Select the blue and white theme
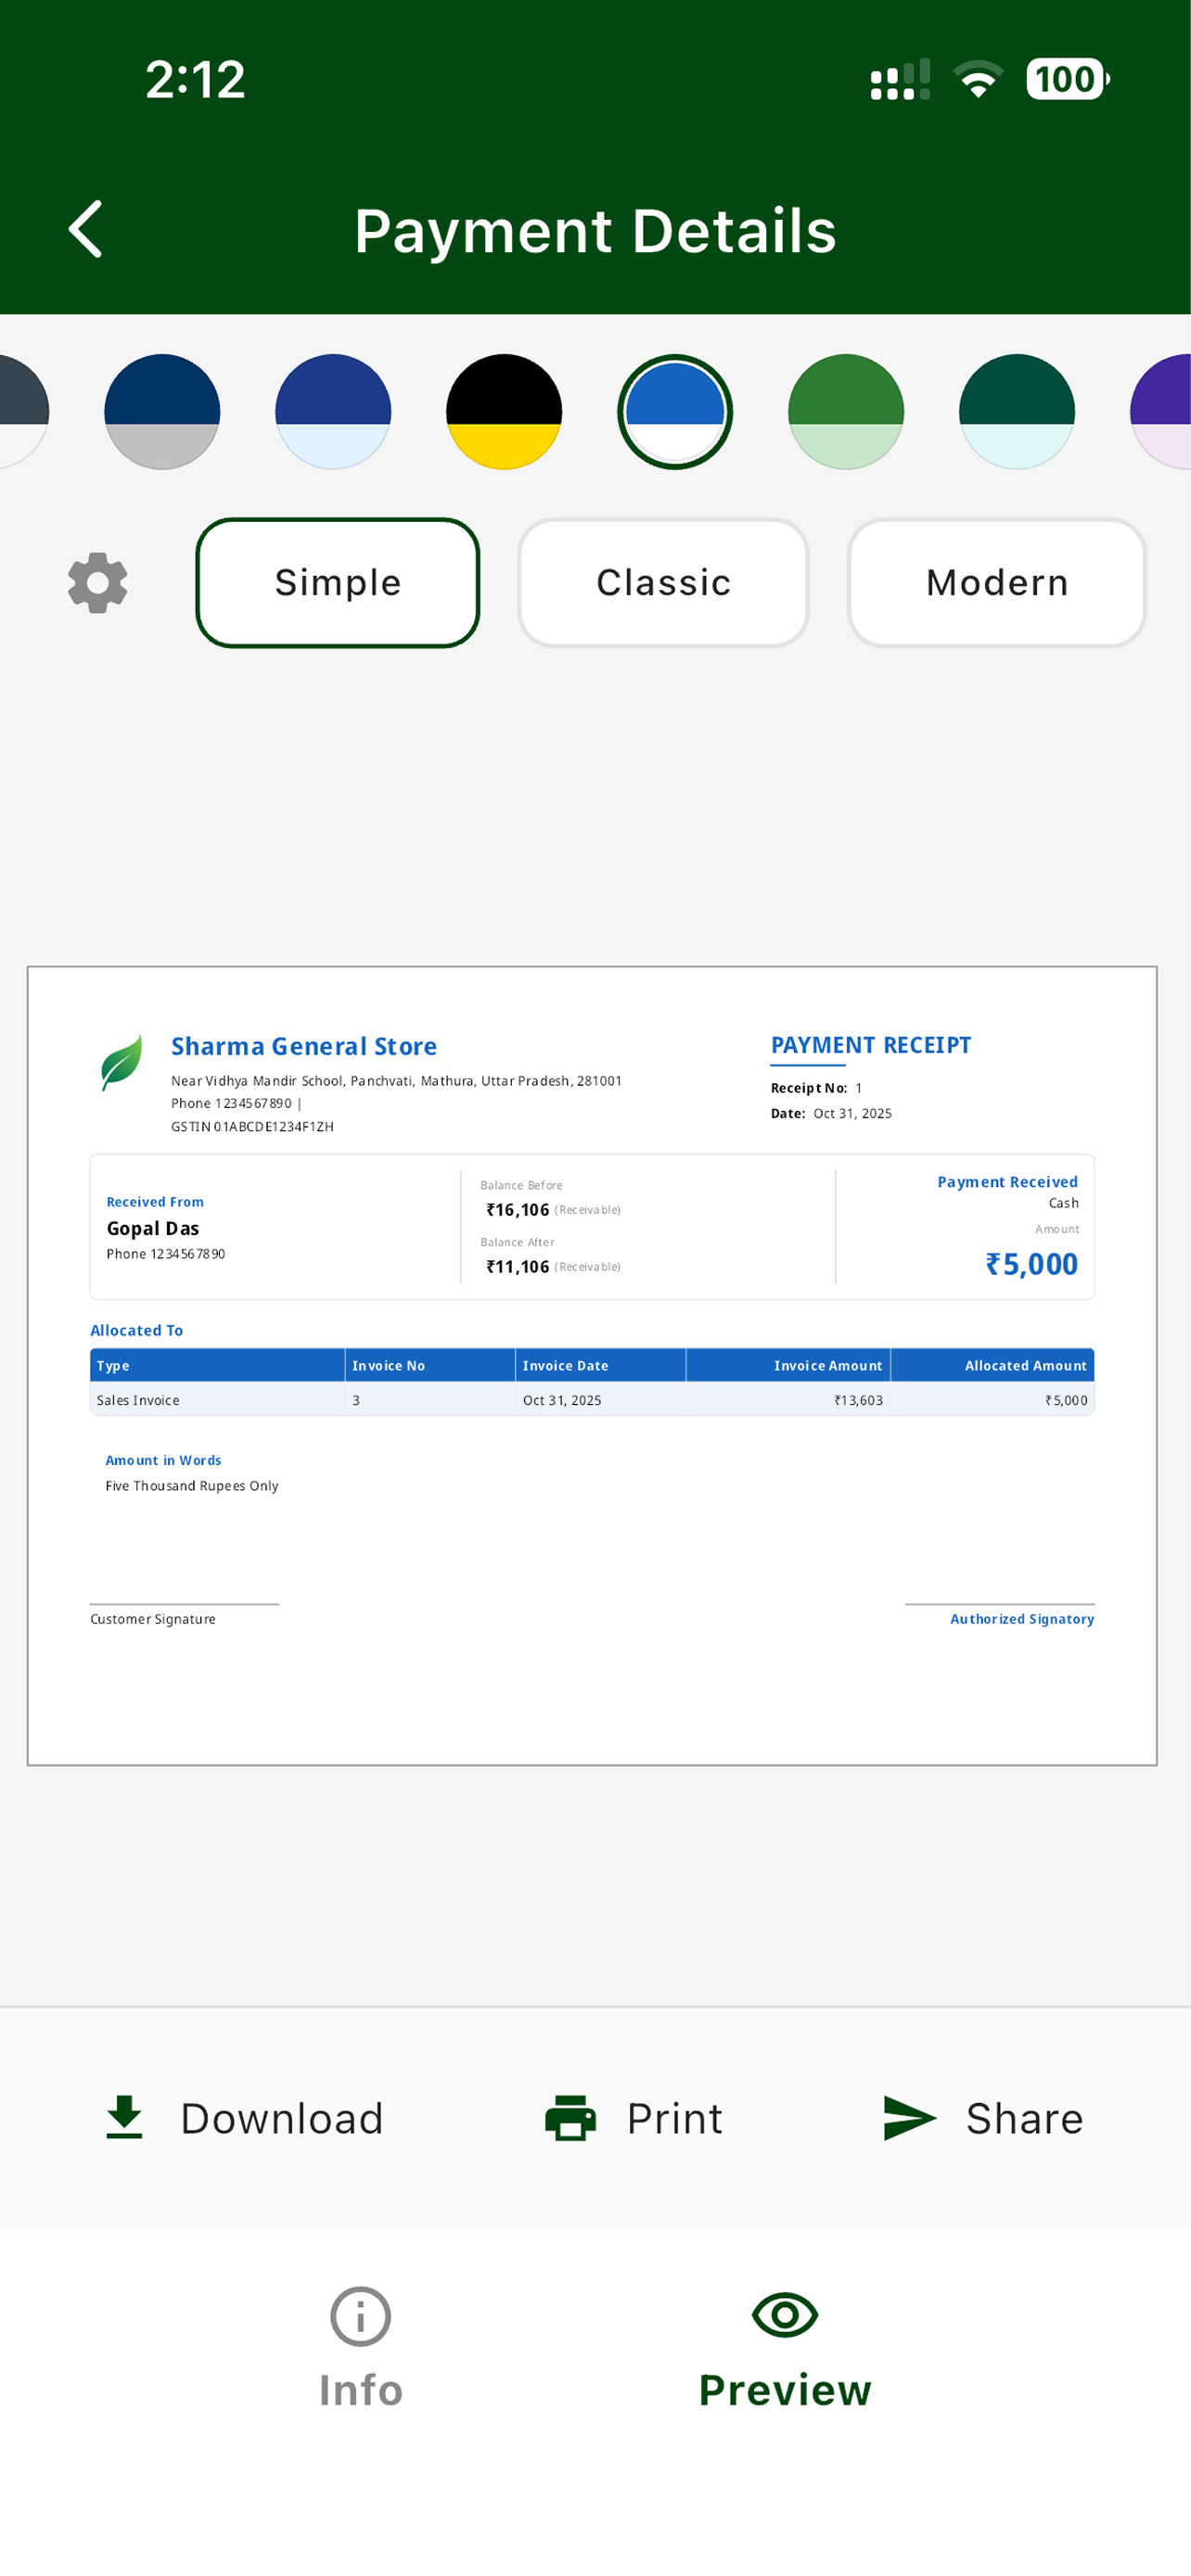The width and height of the screenshot is (1191, 2576). pyautogui.click(x=675, y=412)
